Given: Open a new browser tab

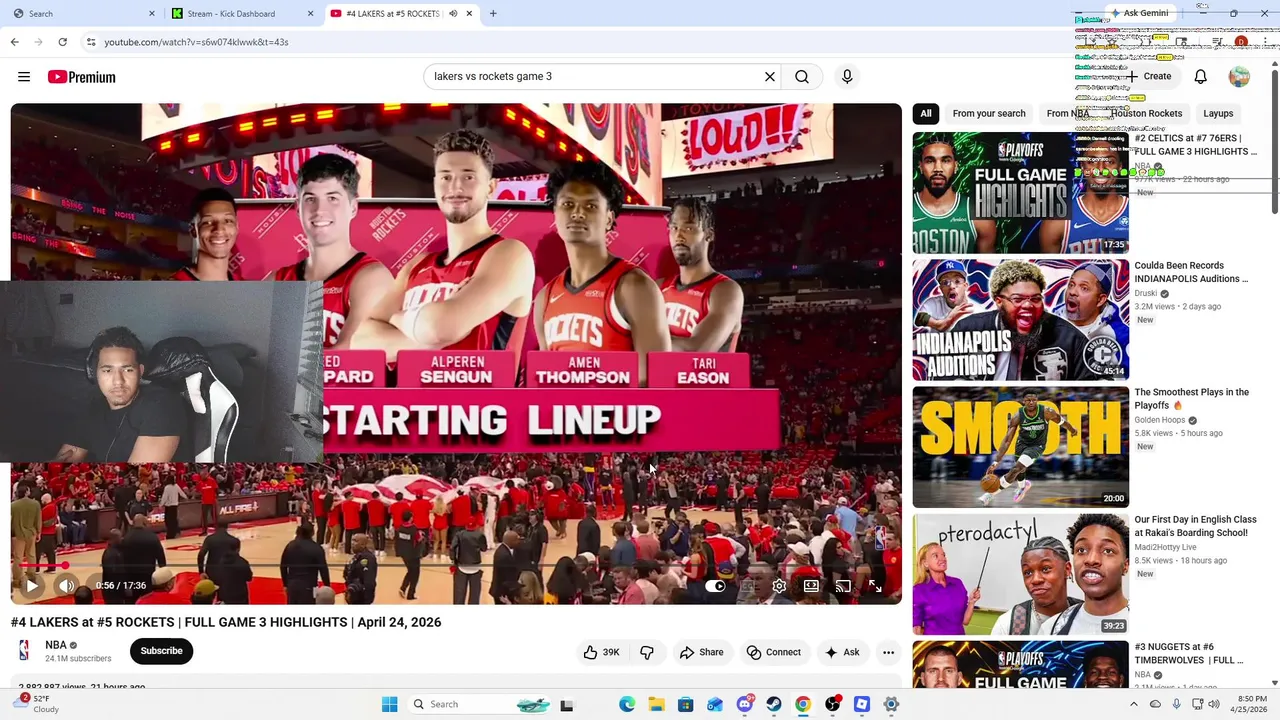Looking at the screenshot, I should click(492, 13).
